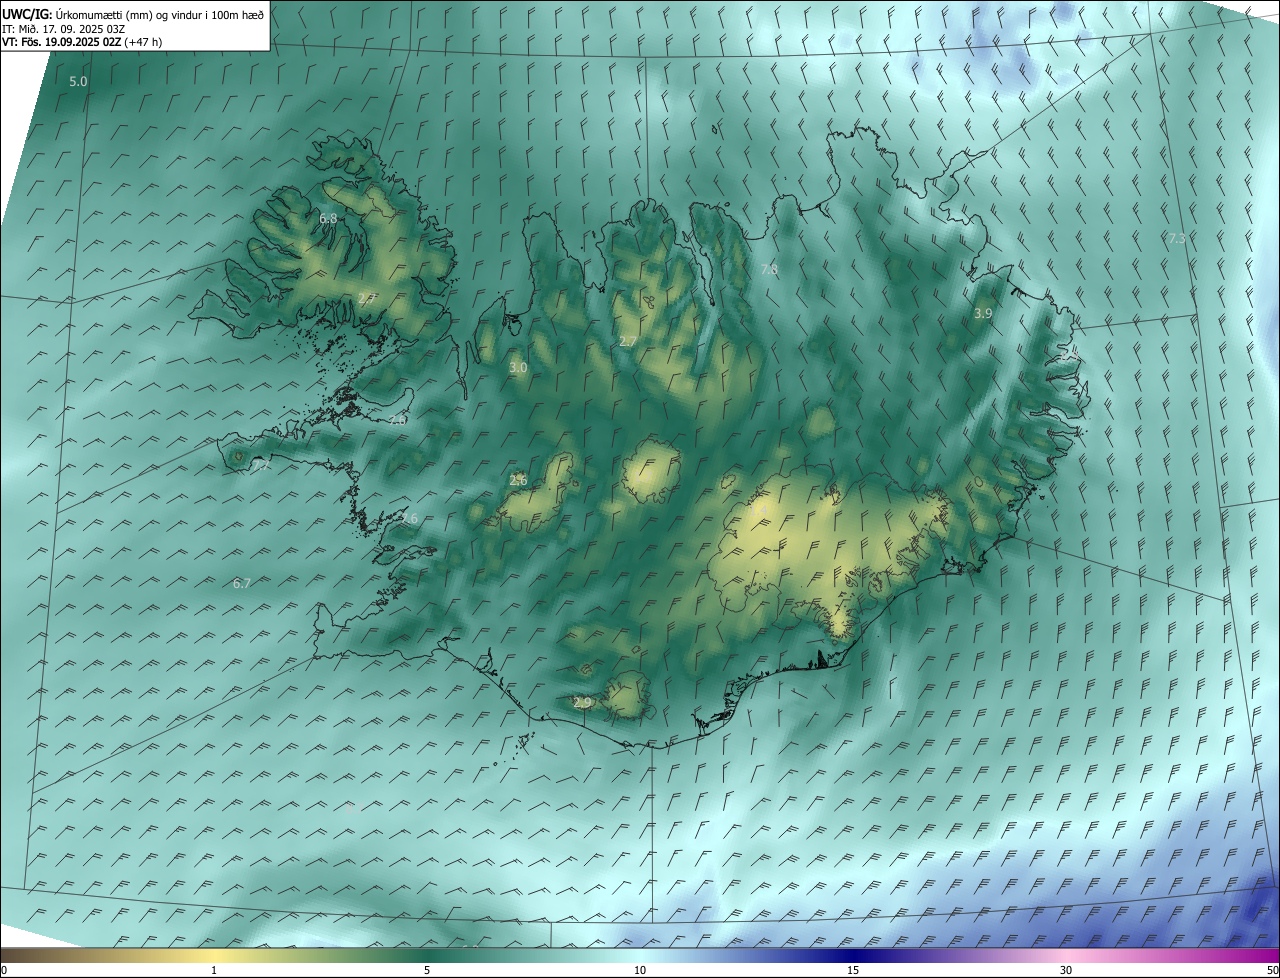Click the 7.6 value label on the map
Viewport: 1280px width, 978px height.
pyautogui.click(x=409, y=518)
